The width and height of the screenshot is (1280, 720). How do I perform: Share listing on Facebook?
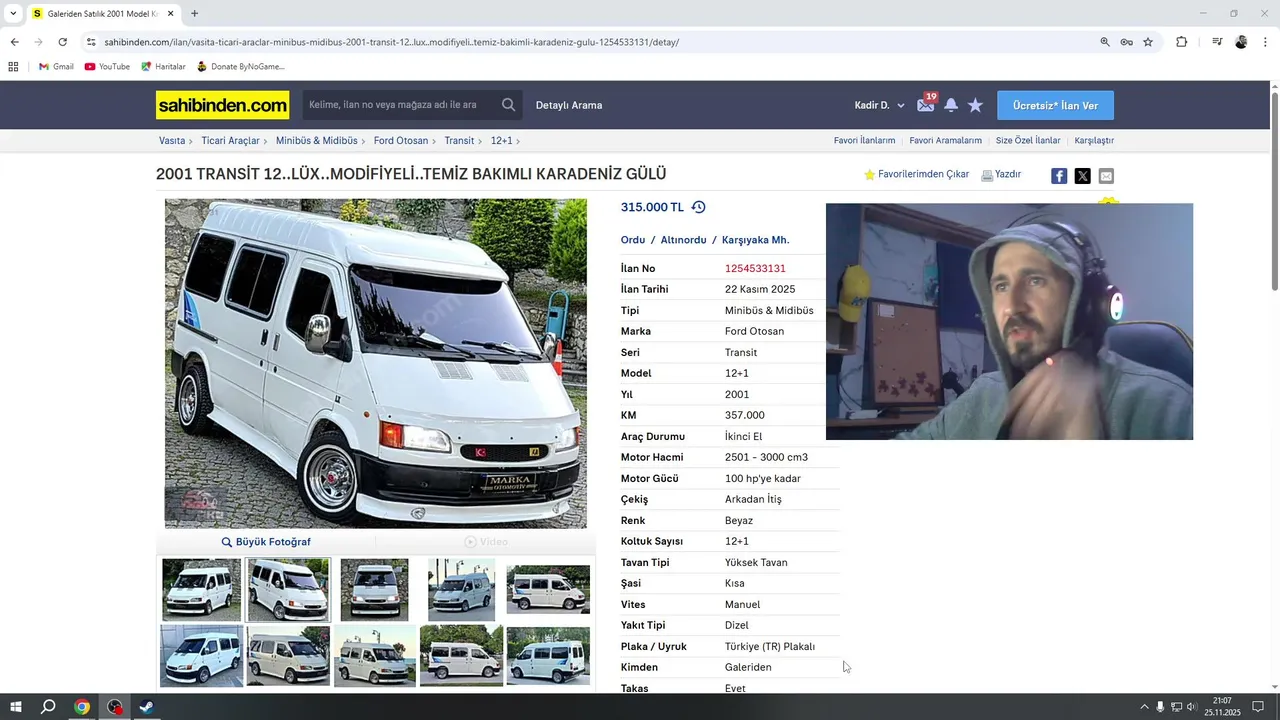click(1059, 176)
